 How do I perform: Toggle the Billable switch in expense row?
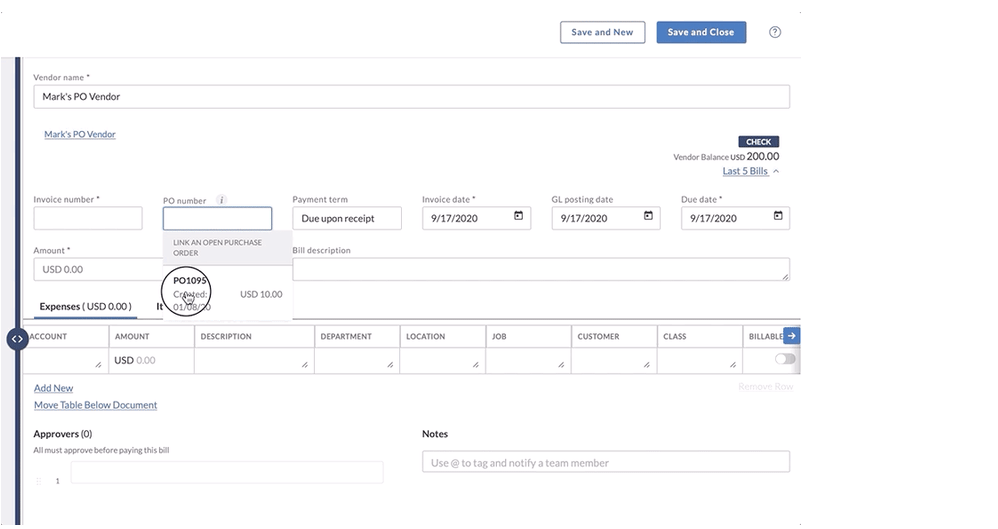tap(785, 359)
